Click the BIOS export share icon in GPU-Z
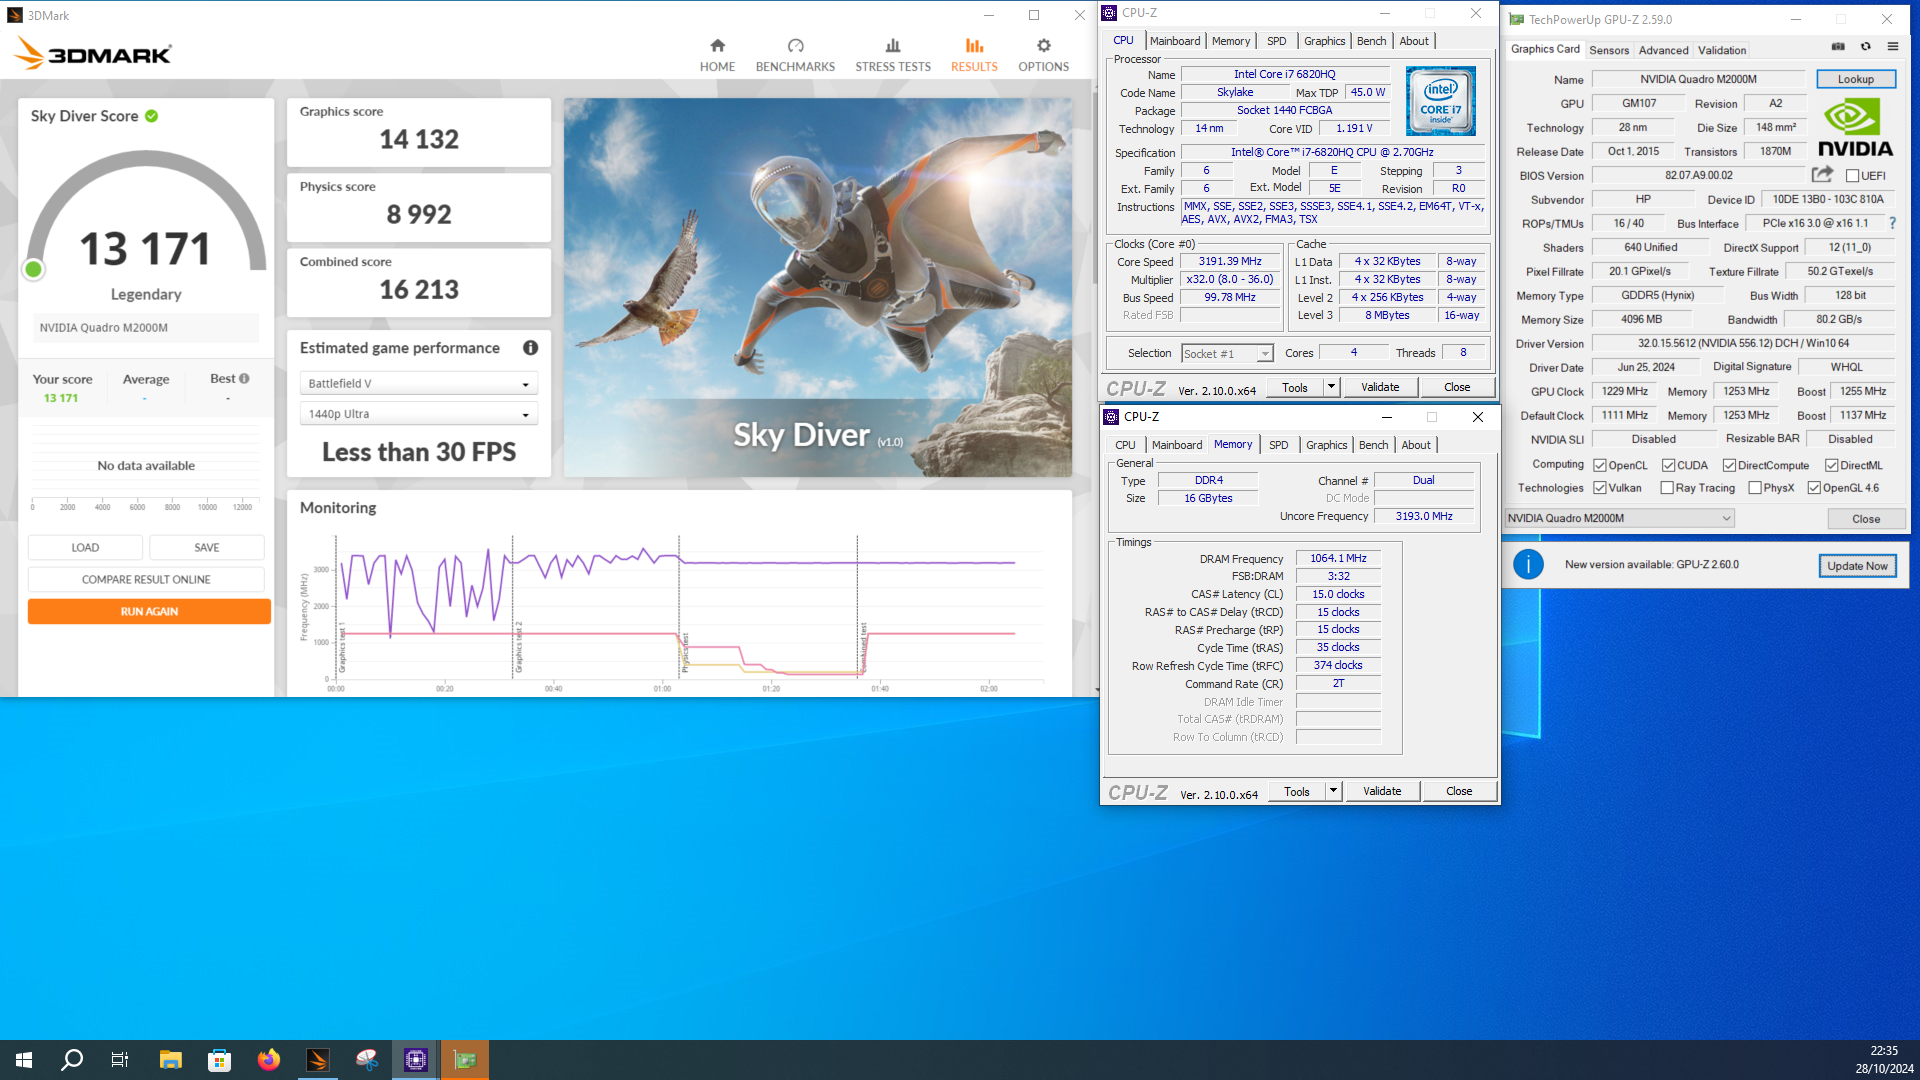 (1822, 175)
